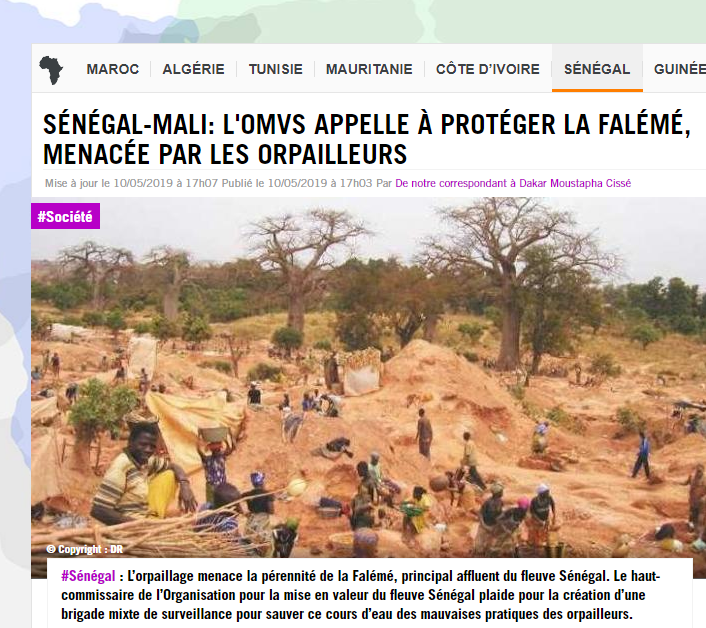Click the article summary paragraph
Screen dimensions: 706x628
(x=361, y=595)
